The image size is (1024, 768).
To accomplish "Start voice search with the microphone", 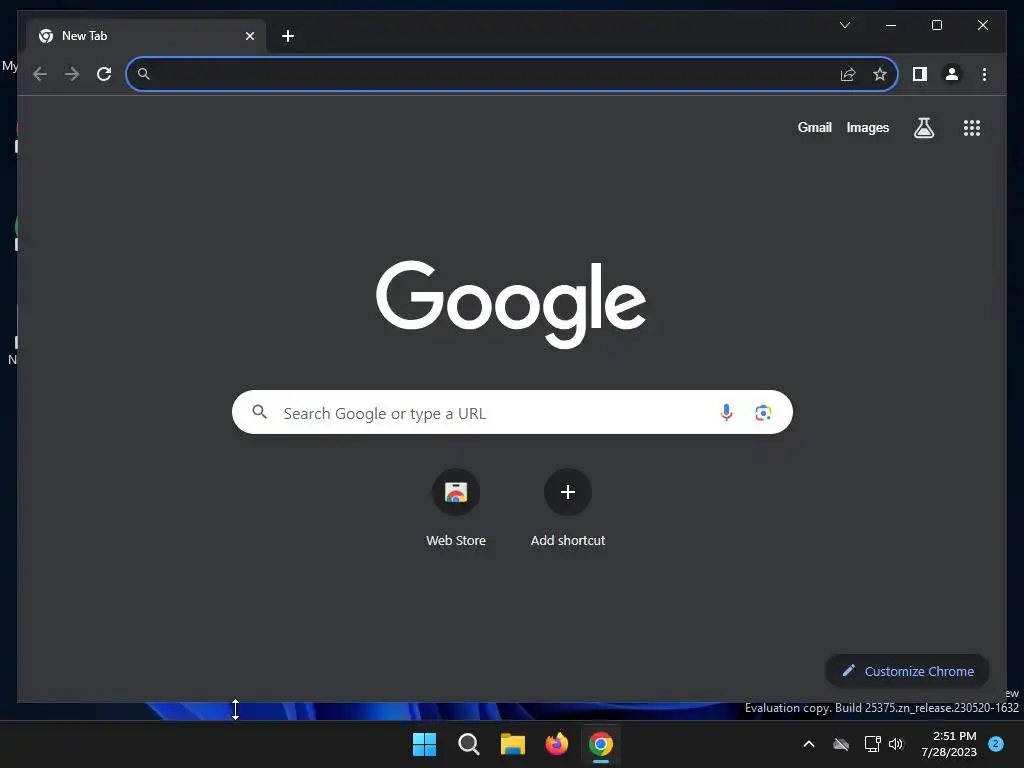I will click(726, 413).
